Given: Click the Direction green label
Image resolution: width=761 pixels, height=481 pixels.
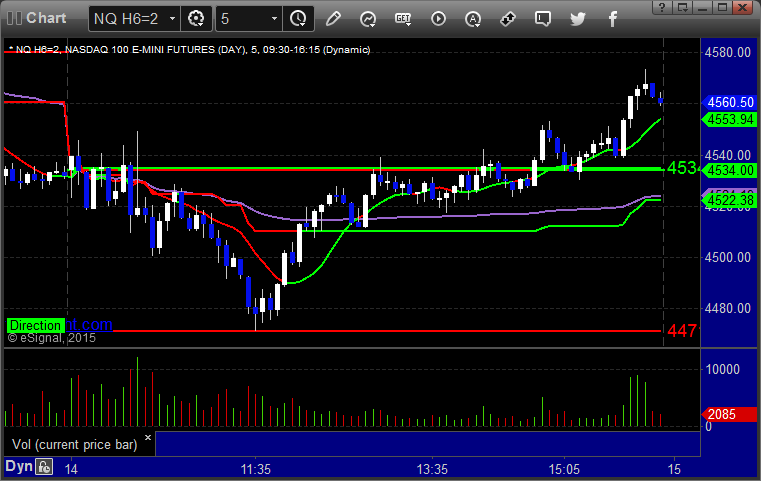Looking at the screenshot, I should click(x=35, y=325).
